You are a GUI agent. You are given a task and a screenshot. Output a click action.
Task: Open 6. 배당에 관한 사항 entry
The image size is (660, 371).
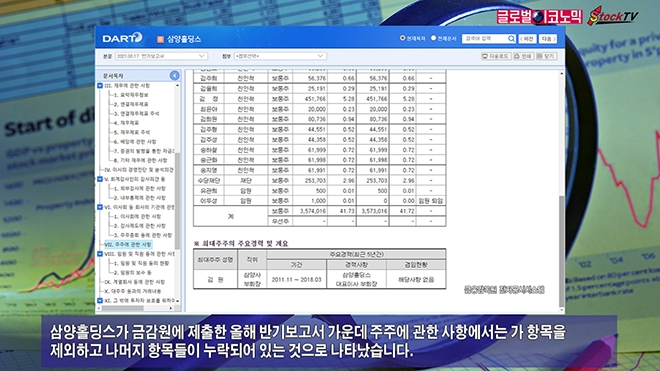coord(135,141)
